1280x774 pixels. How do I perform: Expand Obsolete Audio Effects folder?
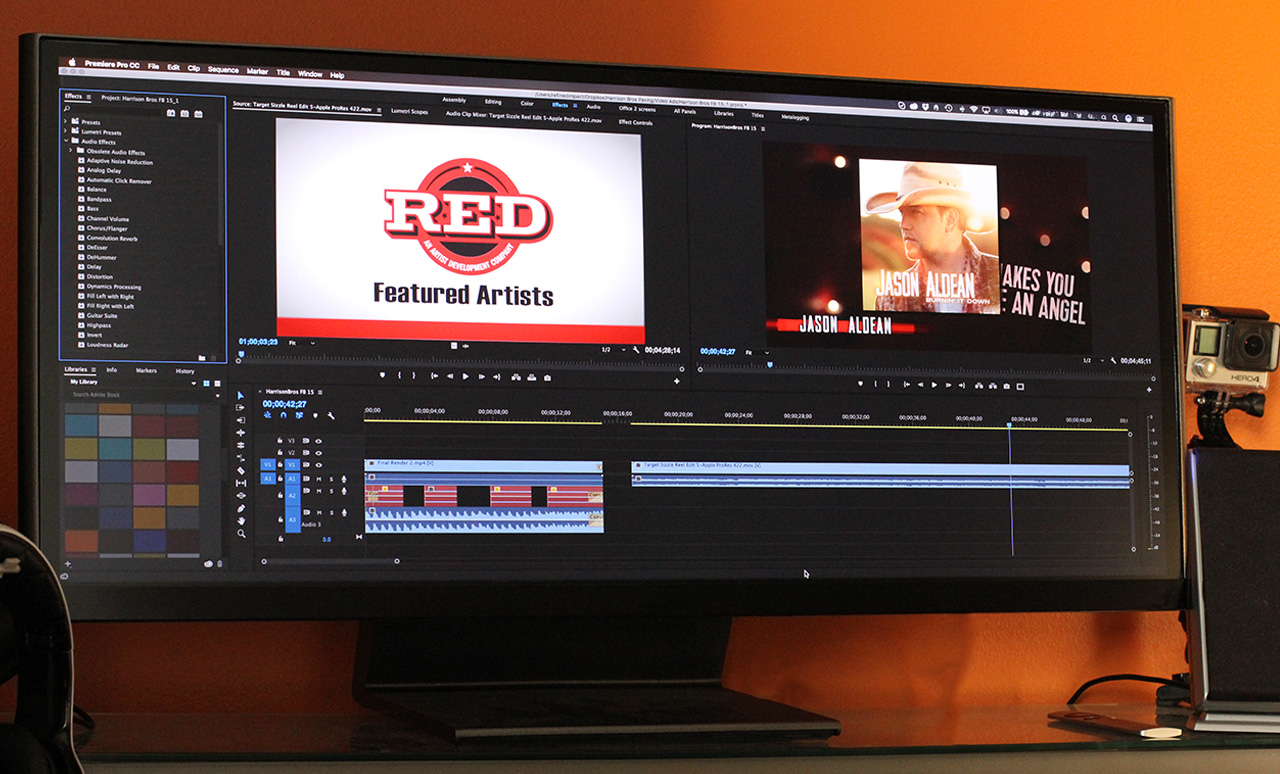pyautogui.click(x=71, y=150)
